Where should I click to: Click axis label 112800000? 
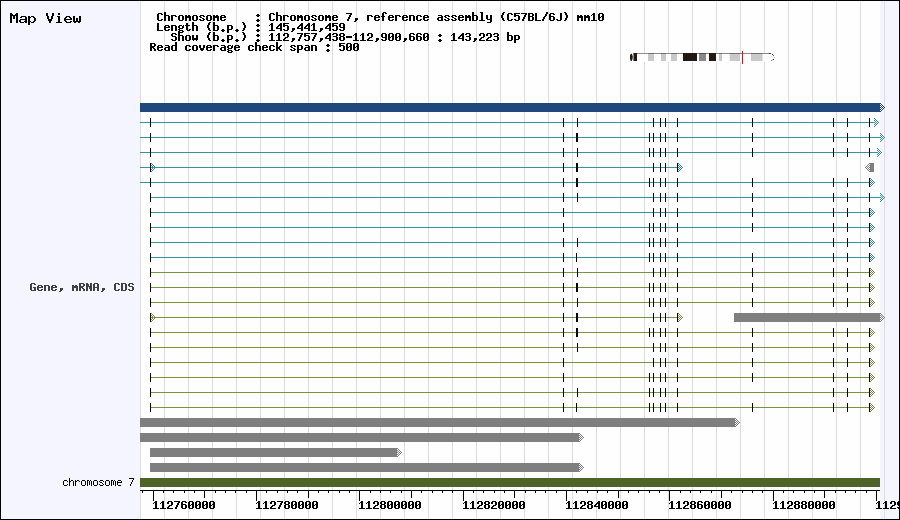pos(390,505)
